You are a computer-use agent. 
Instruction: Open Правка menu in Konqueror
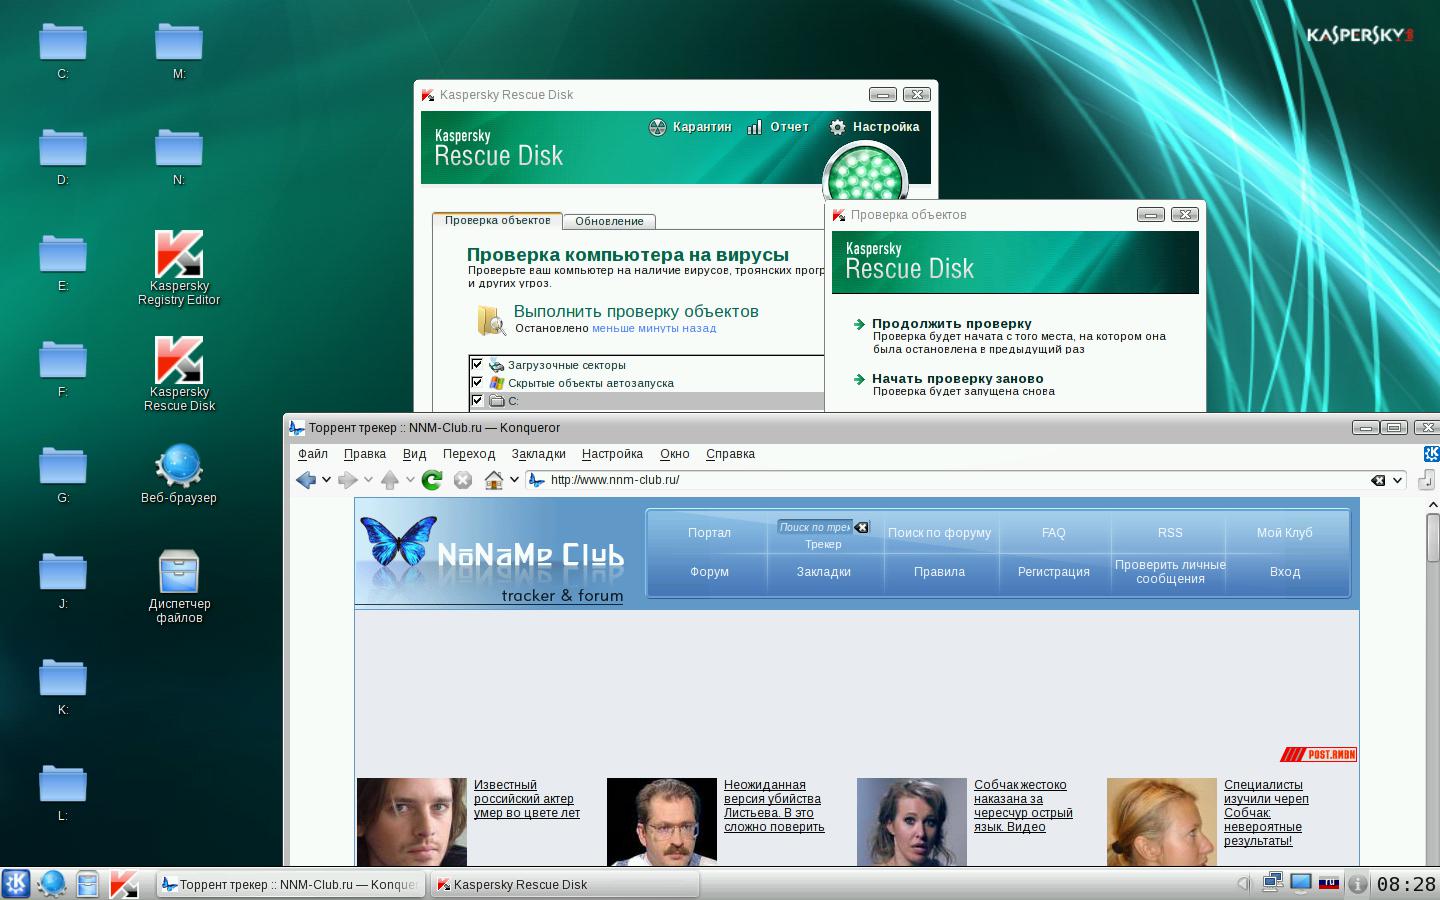point(364,454)
